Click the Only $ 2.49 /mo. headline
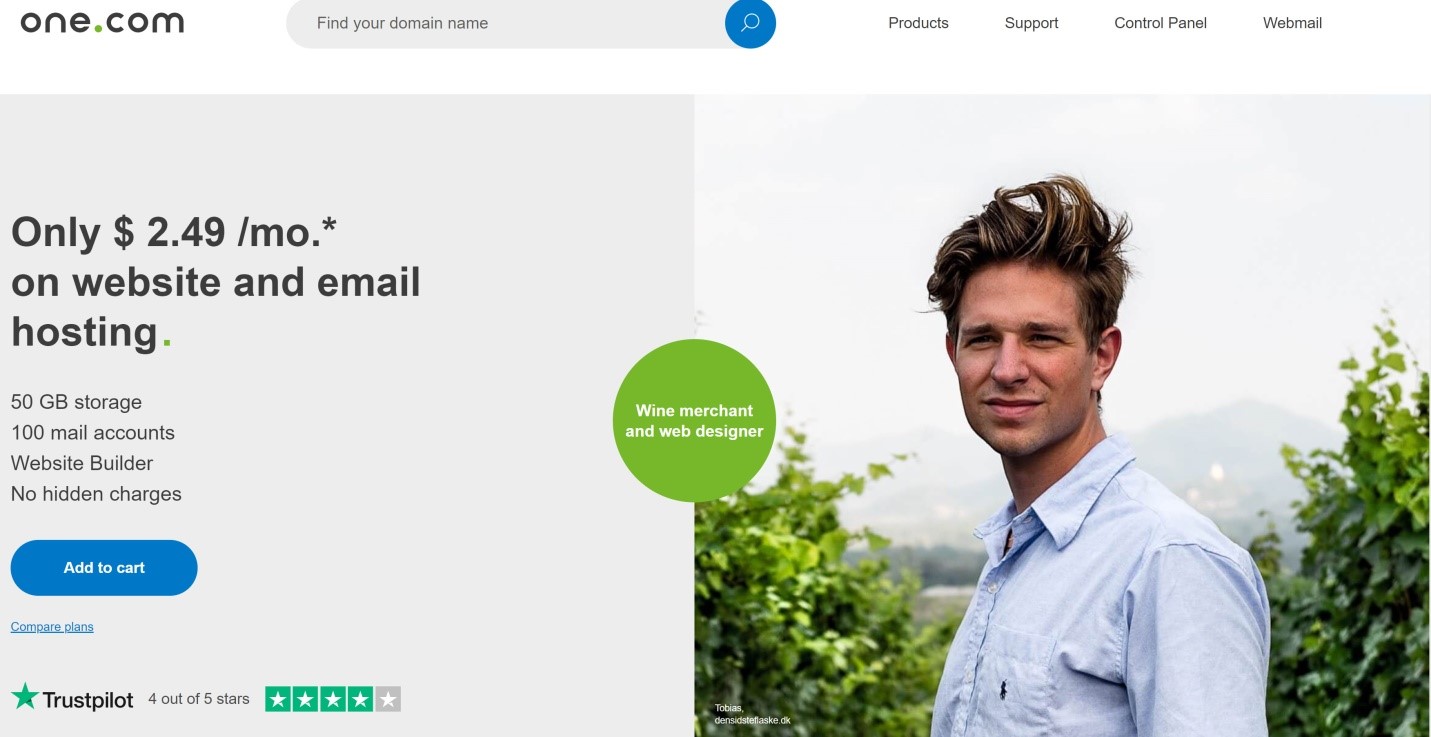Image resolution: width=1431 pixels, height=737 pixels. tap(174, 232)
